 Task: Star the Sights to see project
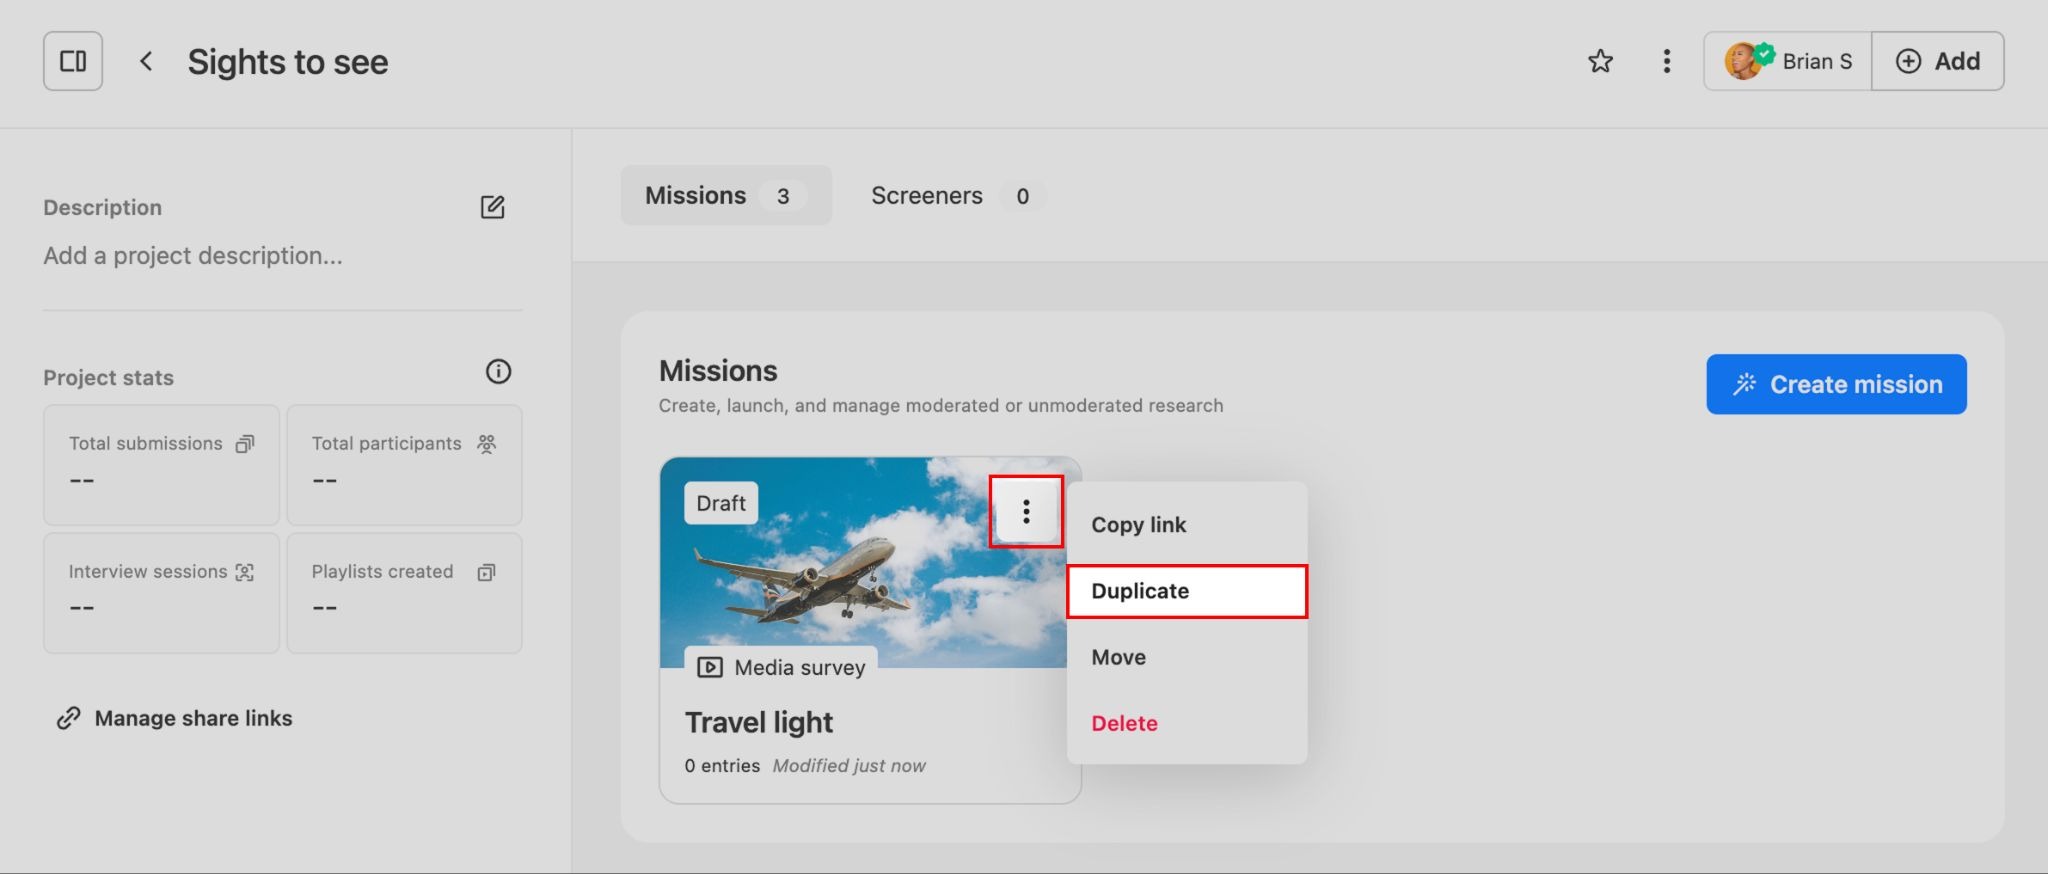pos(1600,61)
